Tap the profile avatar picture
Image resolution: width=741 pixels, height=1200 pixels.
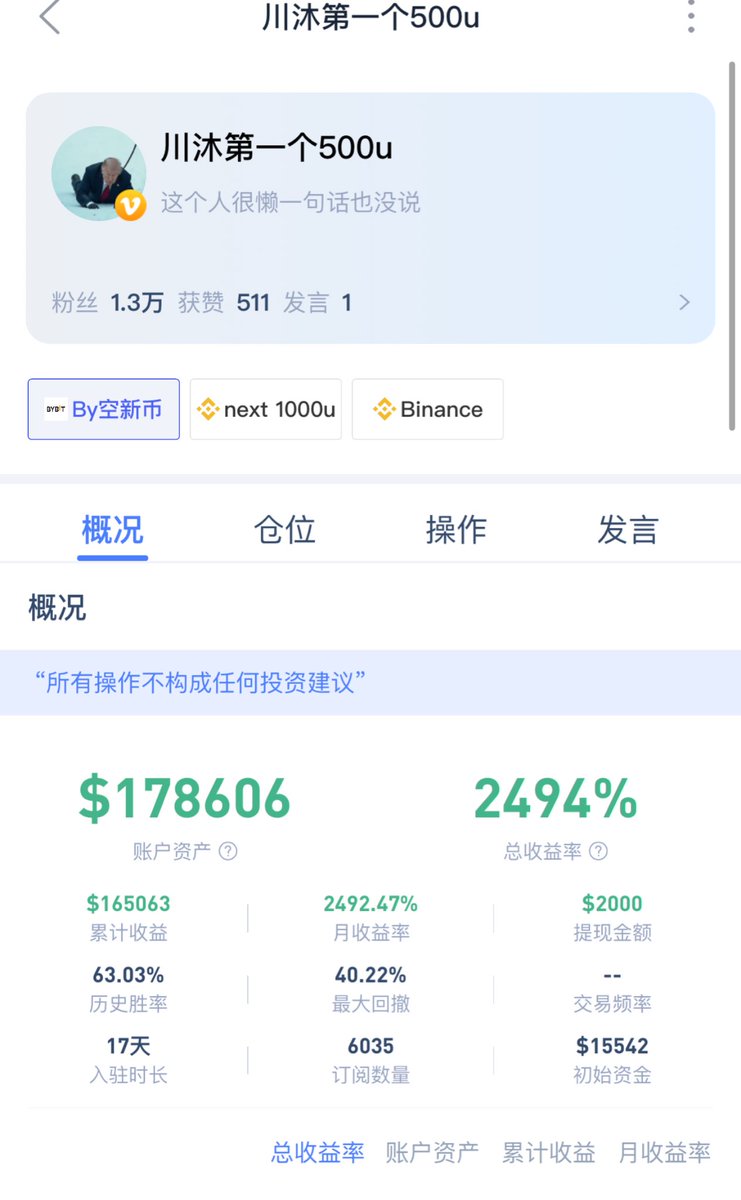point(98,174)
